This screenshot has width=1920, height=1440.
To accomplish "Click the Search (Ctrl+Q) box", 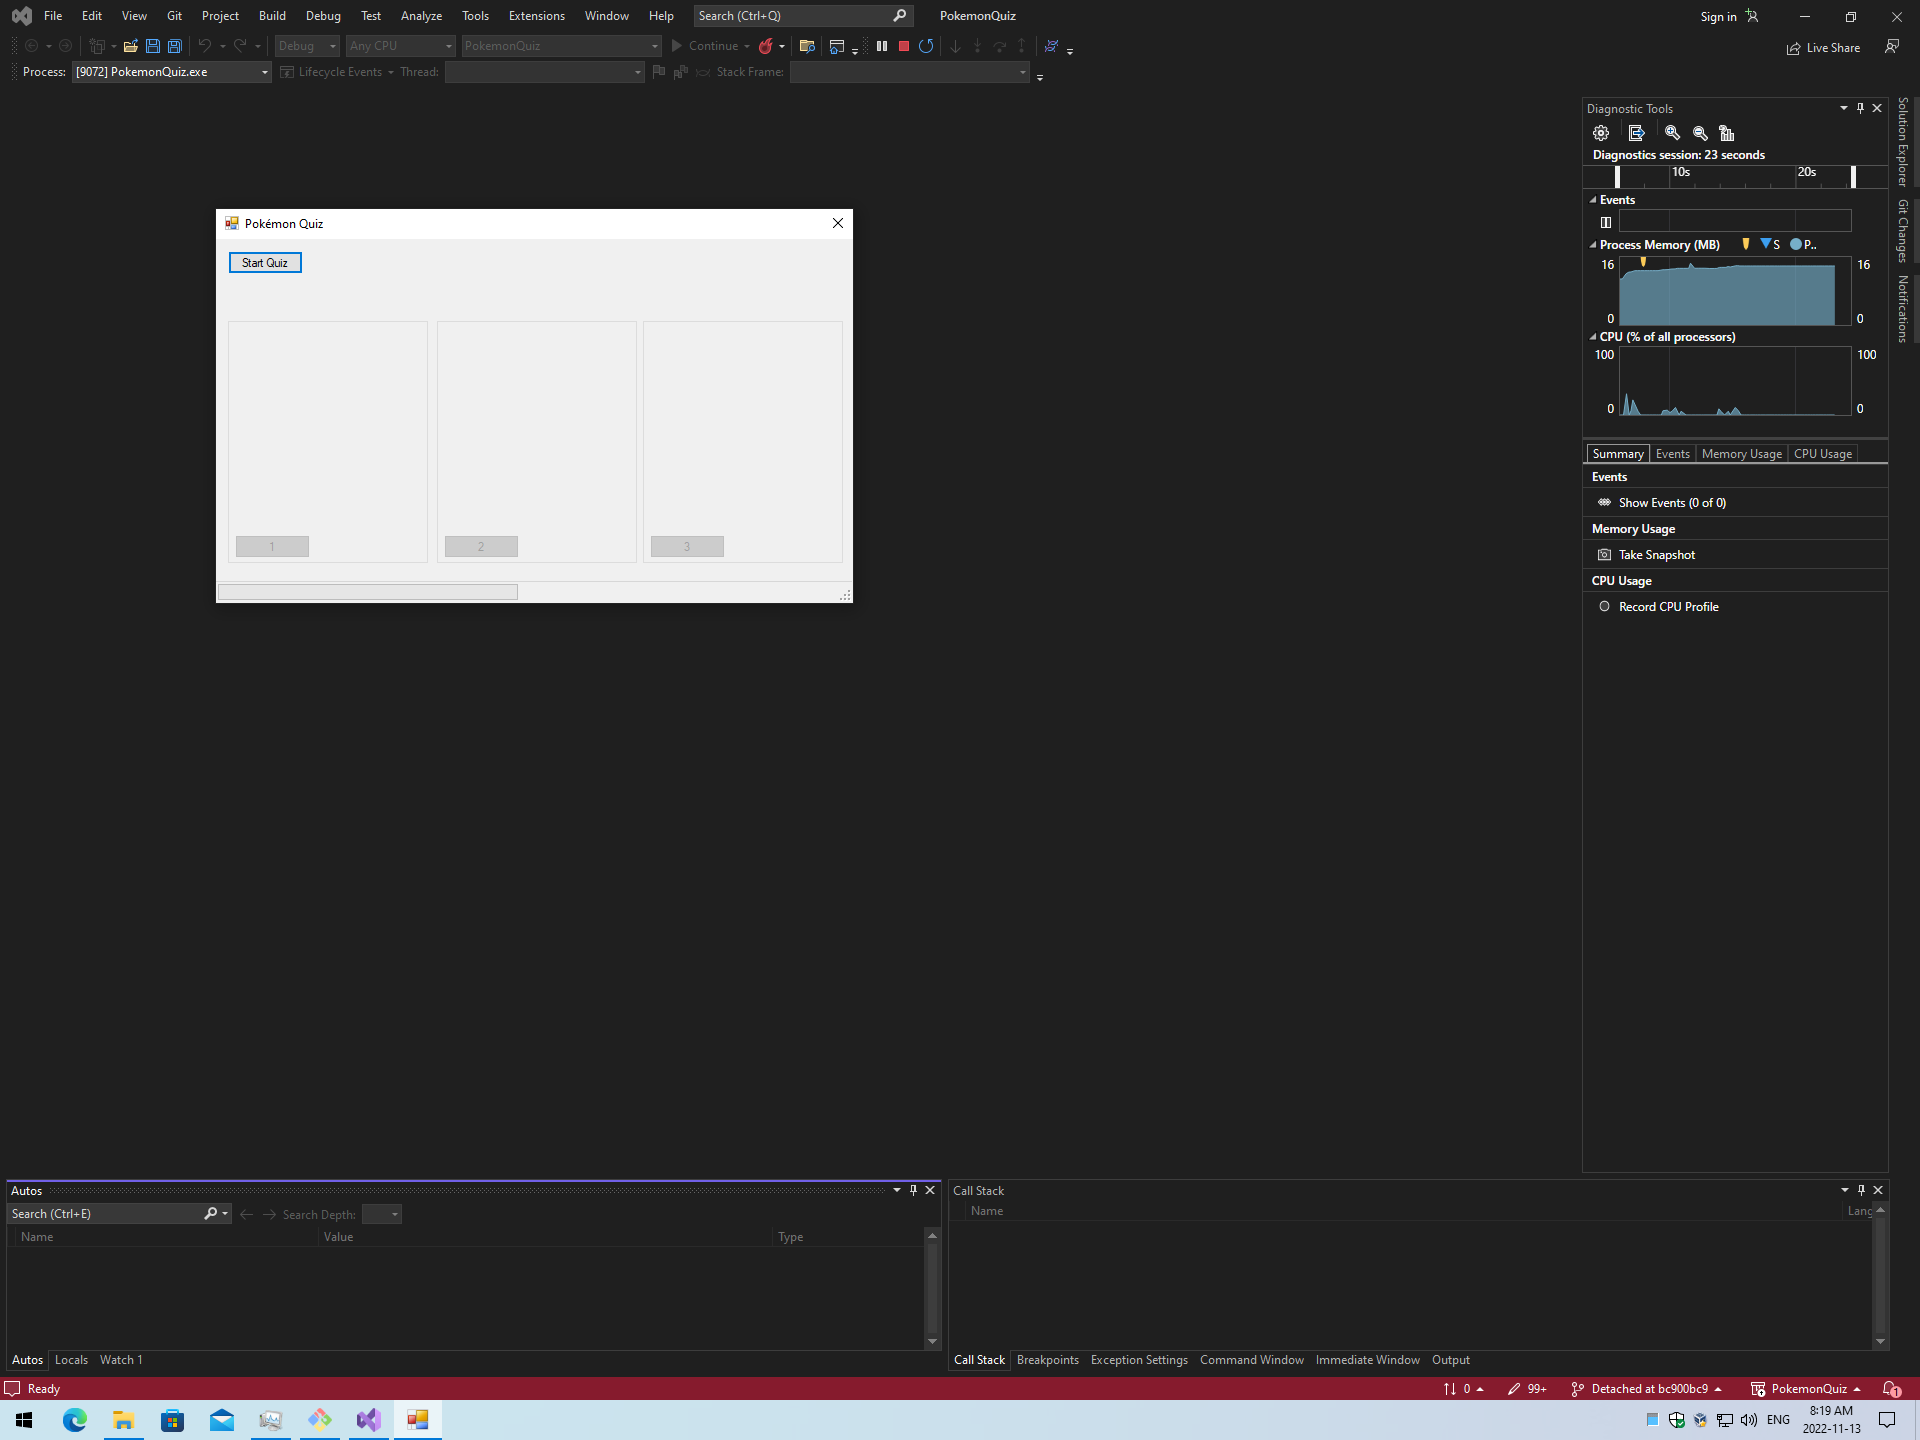I will [x=802, y=16].
